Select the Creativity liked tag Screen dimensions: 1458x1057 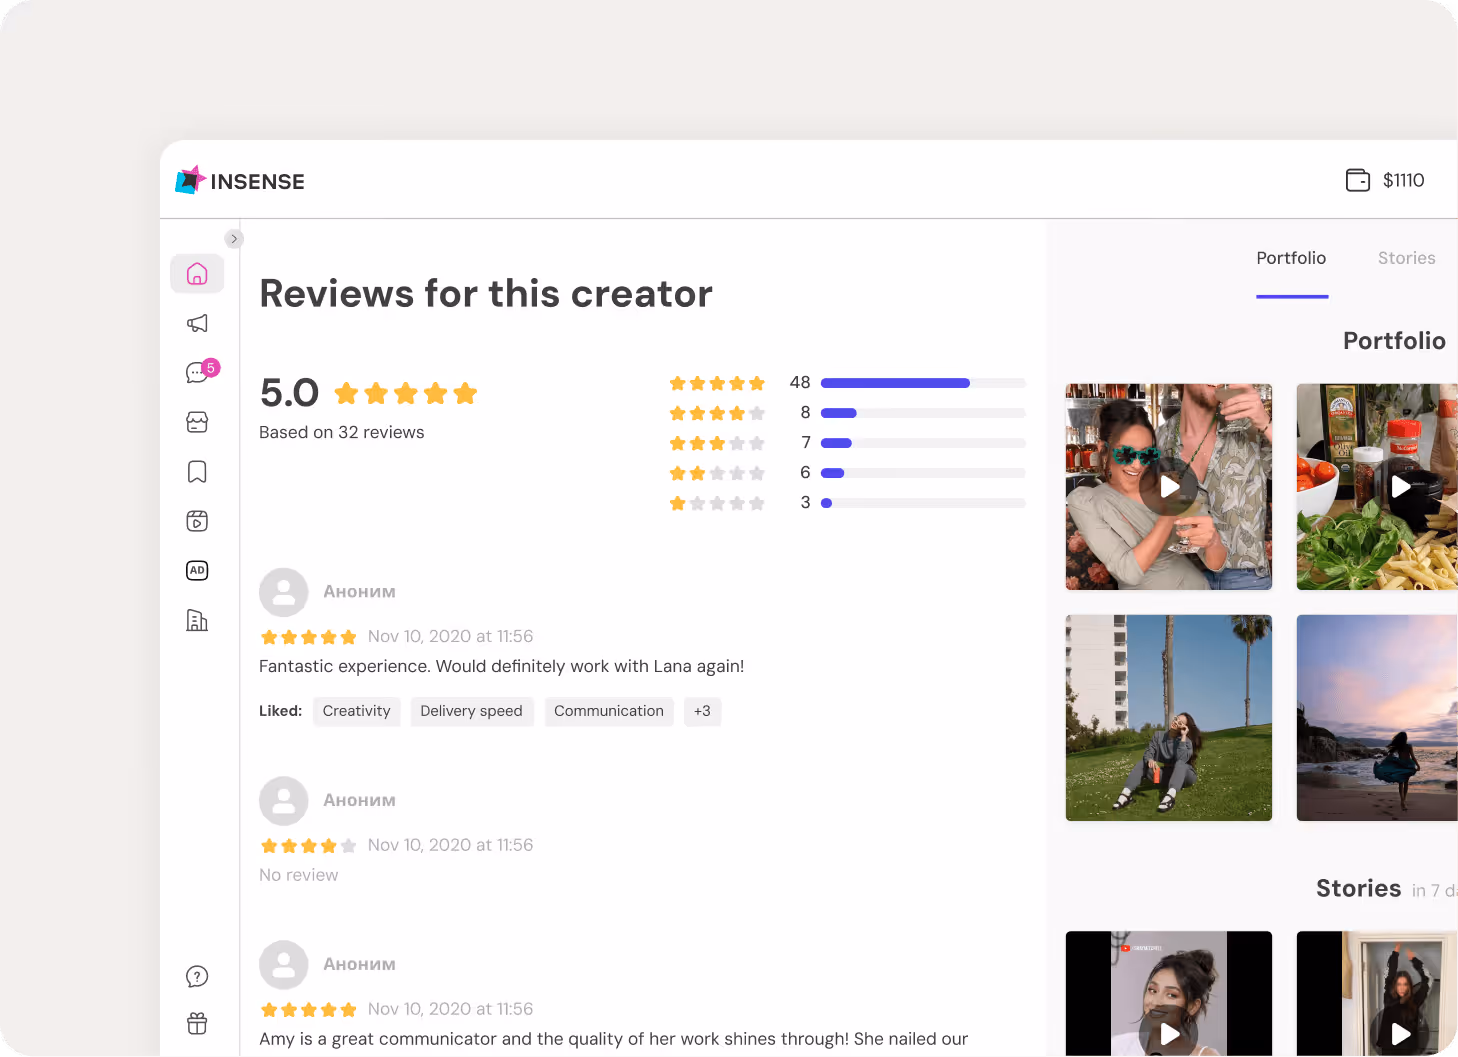tap(356, 711)
